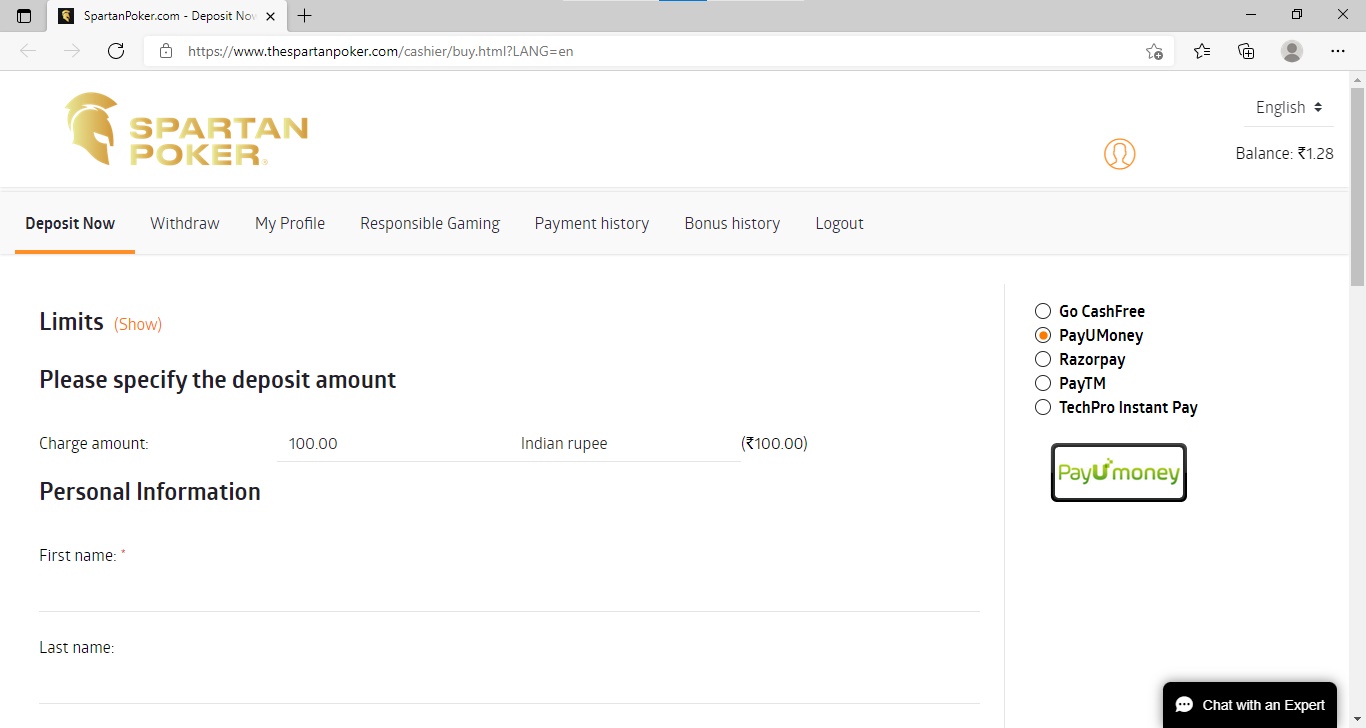Select PayUMoney payment option
Viewport: 1366px width, 728px height.
pyautogui.click(x=1043, y=335)
